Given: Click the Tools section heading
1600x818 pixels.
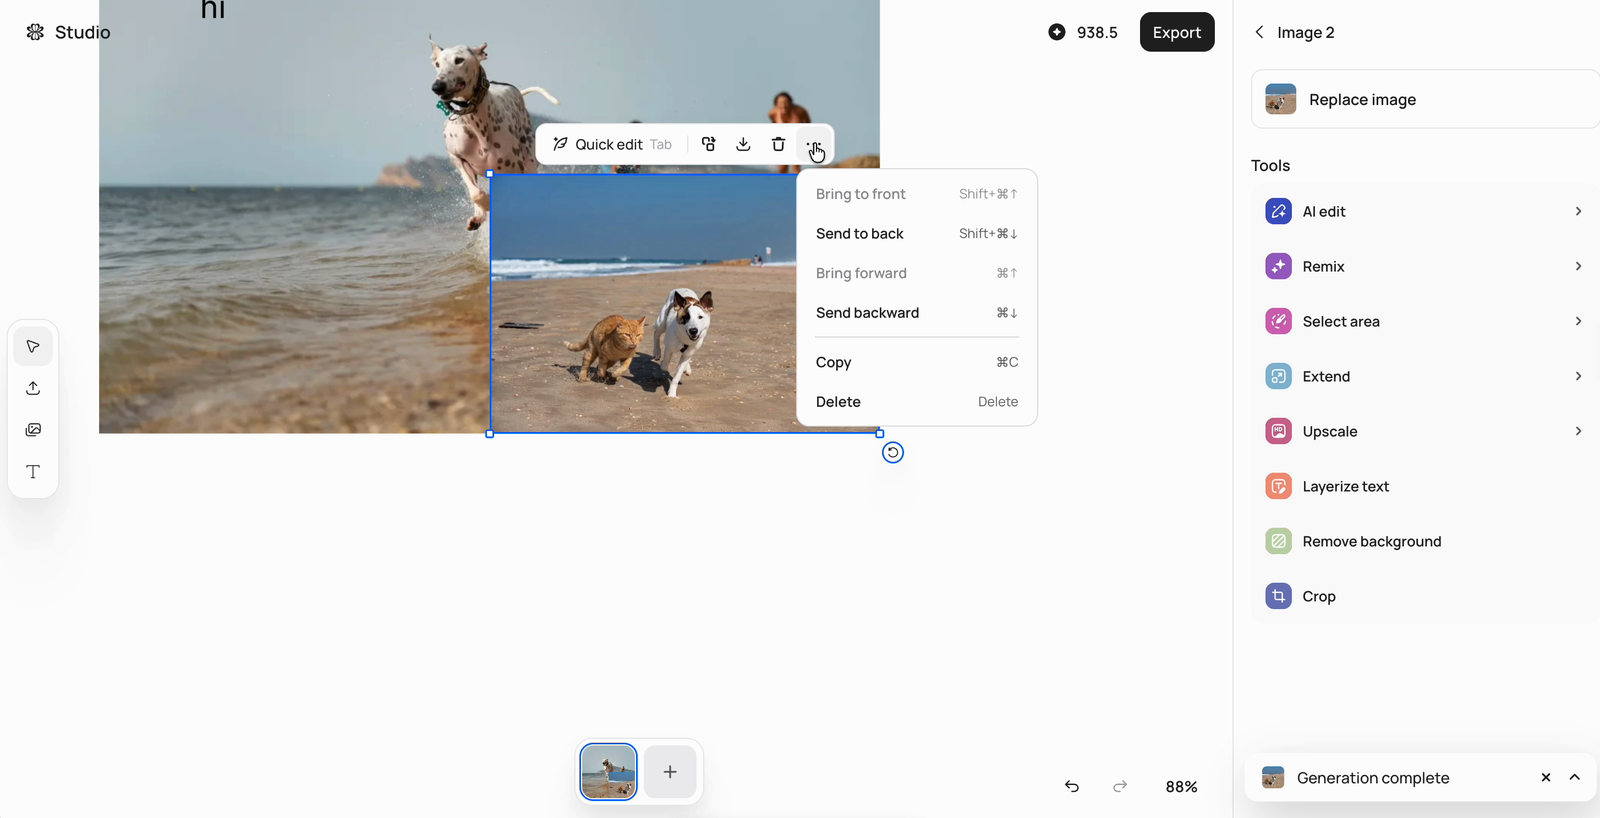Looking at the screenshot, I should pos(1270,166).
